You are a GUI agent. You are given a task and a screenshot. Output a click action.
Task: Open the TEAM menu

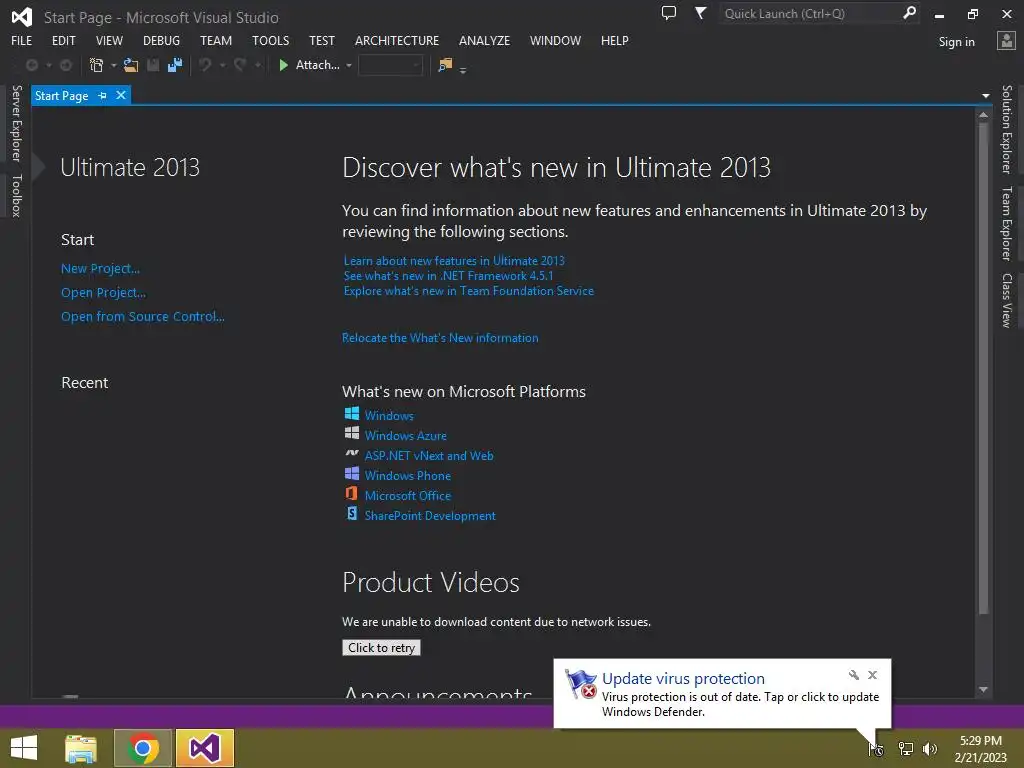click(216, 40)
